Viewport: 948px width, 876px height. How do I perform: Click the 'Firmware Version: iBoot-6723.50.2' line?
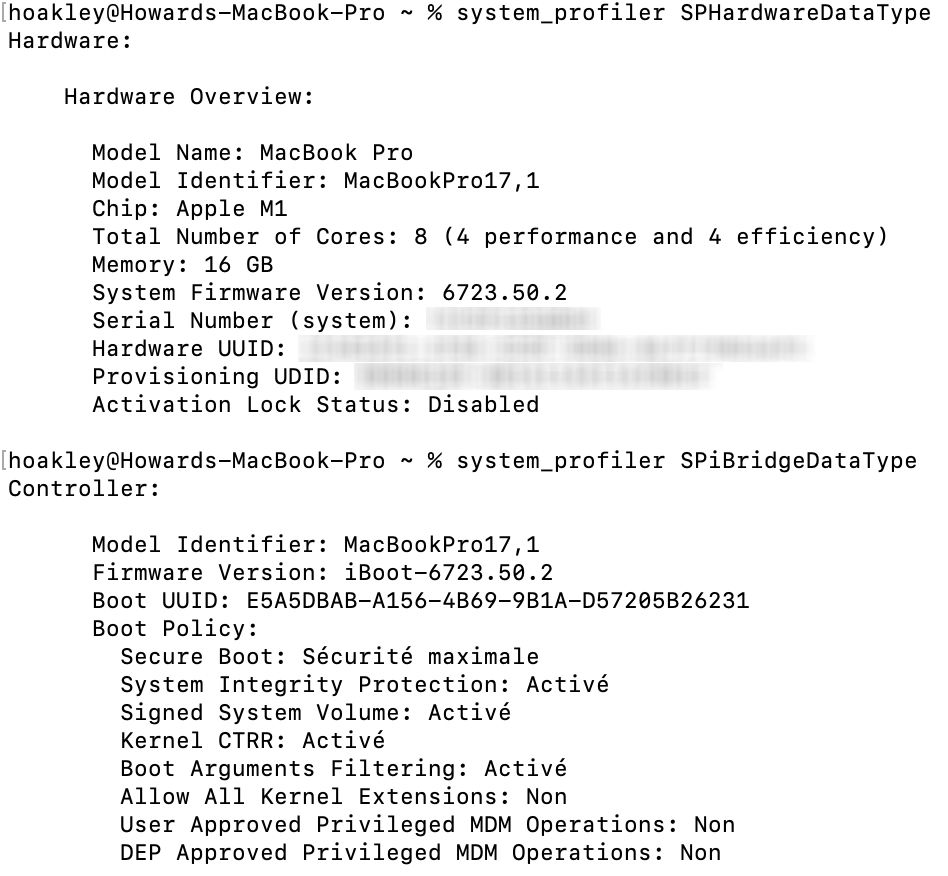322,573
